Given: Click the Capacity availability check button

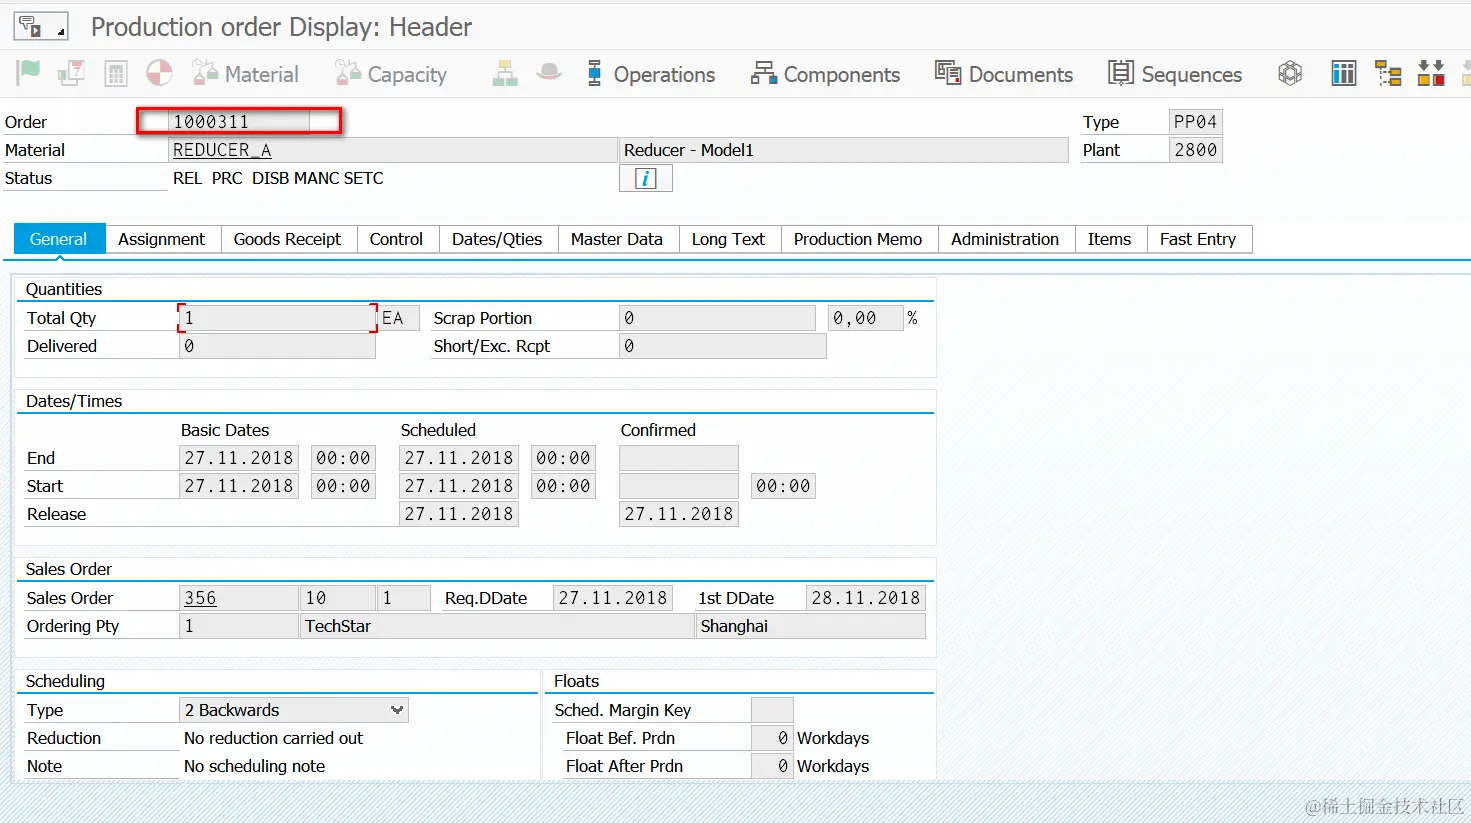Looking at the screenshot, I should coord(391,74).
